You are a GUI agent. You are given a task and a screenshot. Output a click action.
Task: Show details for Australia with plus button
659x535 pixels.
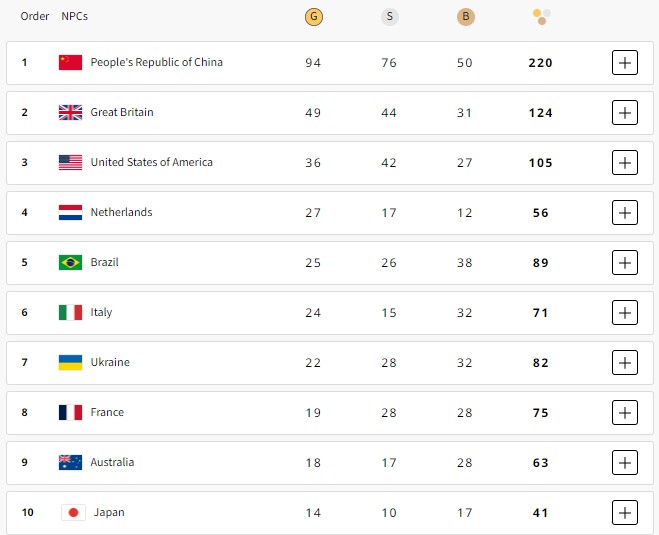pyautogui.click(x=624, y=462)
